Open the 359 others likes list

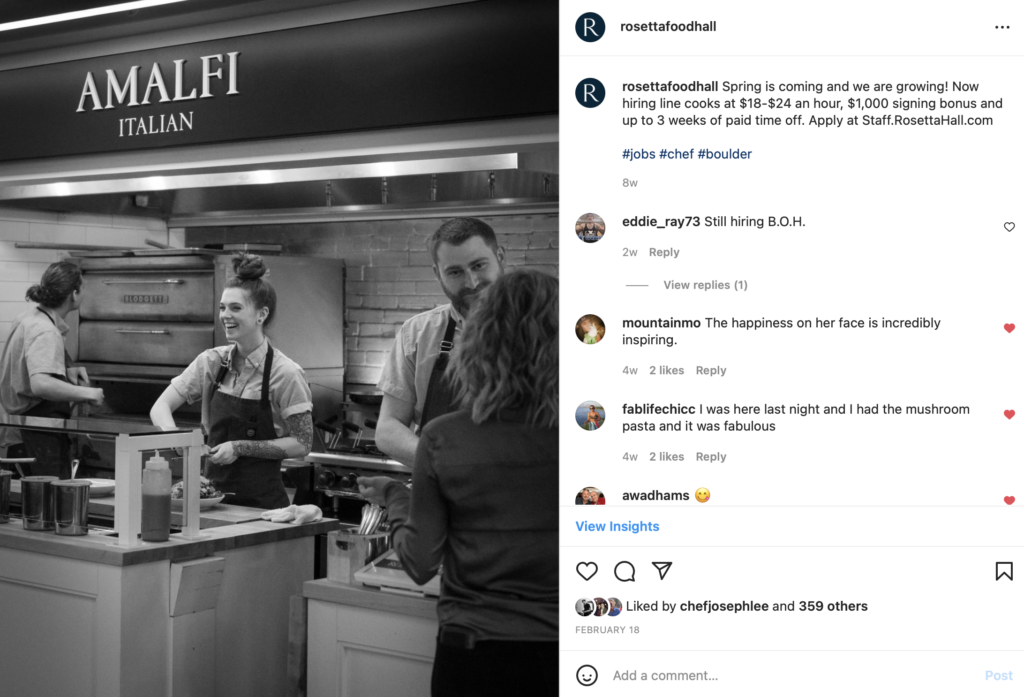[833, 606]
